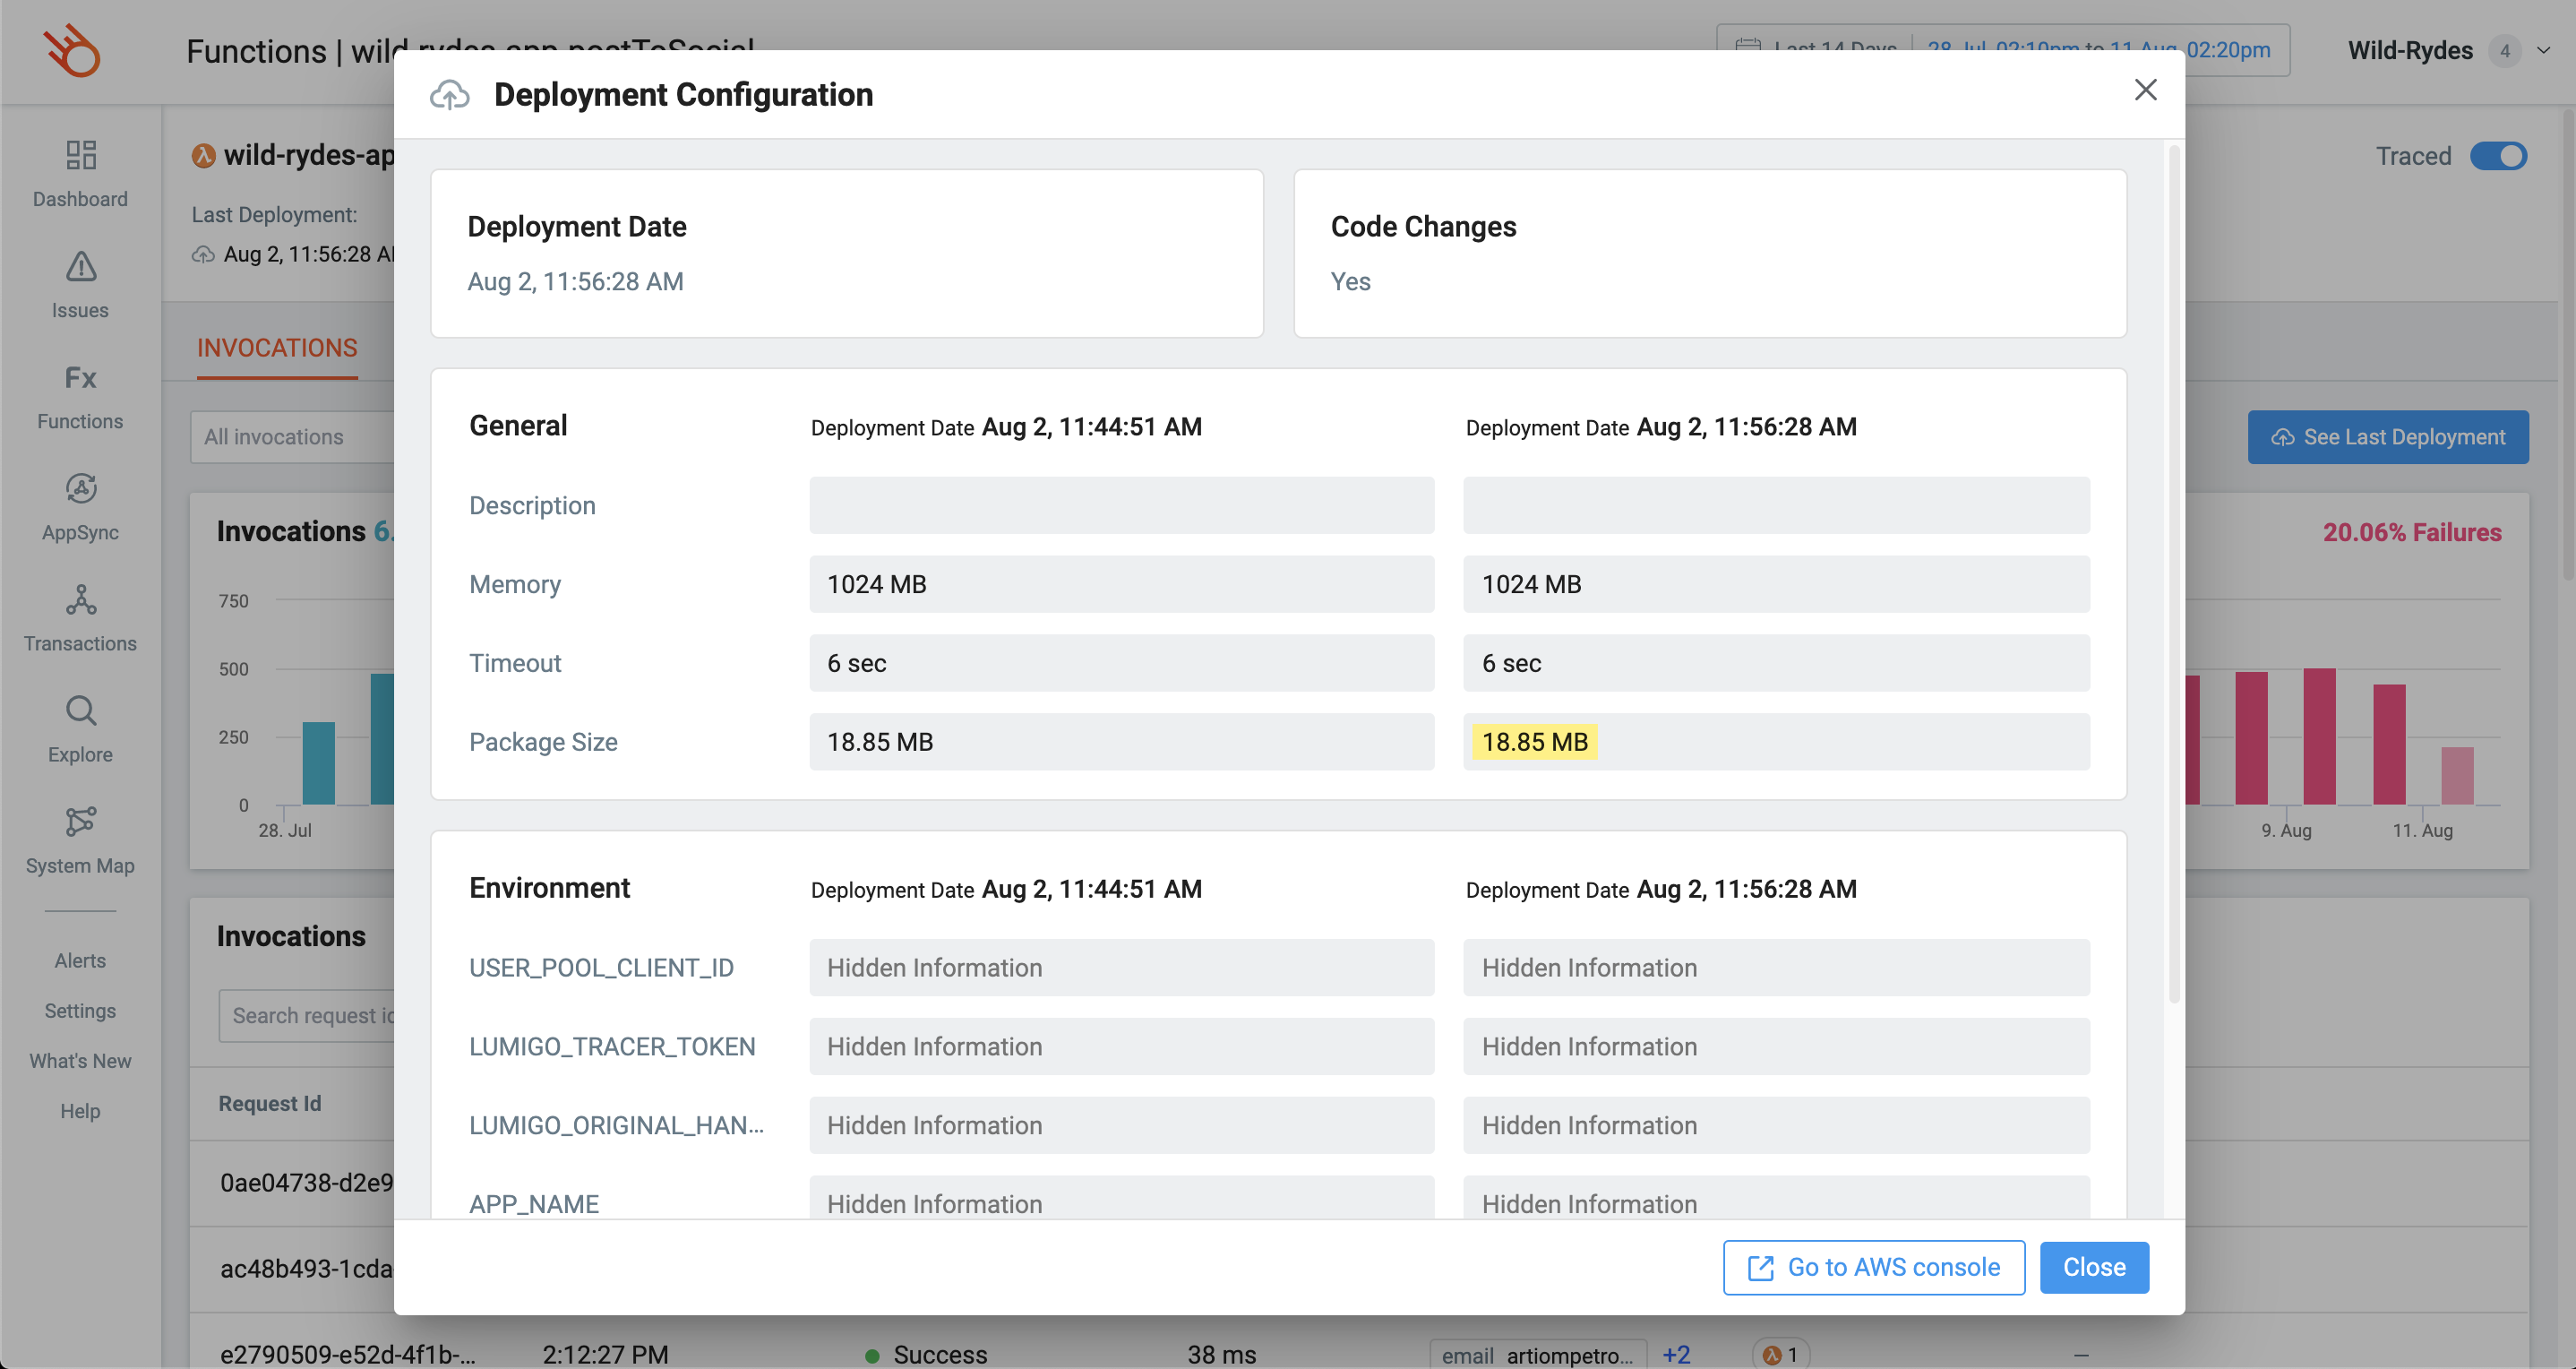Open the Dashboard sidebar icon
This screenshot has height=1369, width=2576.
click(80, 155)
